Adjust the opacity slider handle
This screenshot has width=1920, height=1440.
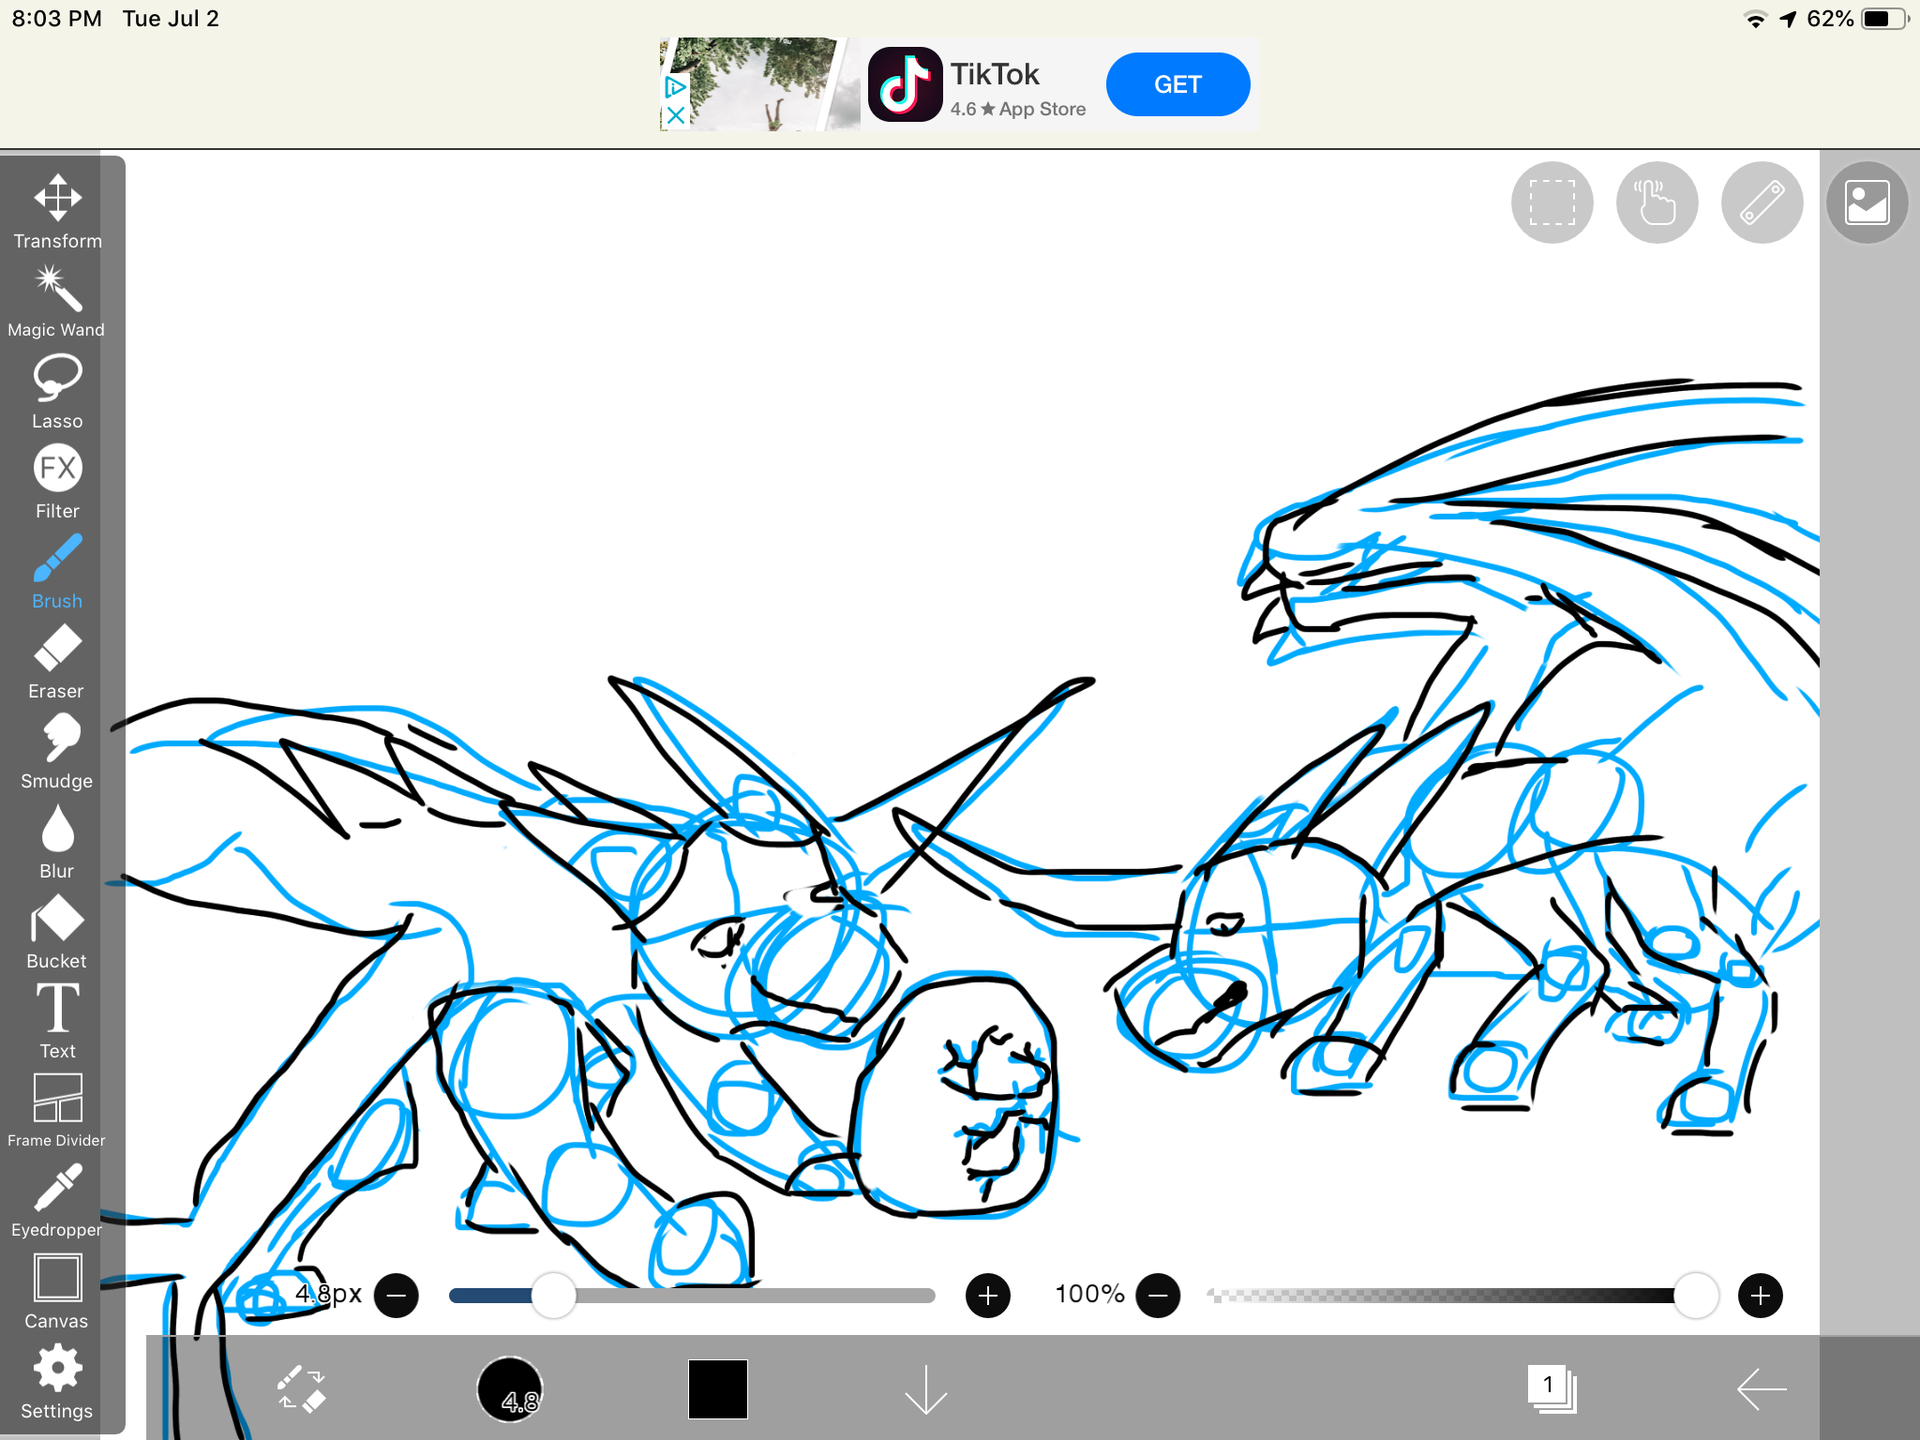pos(1696,1296)
